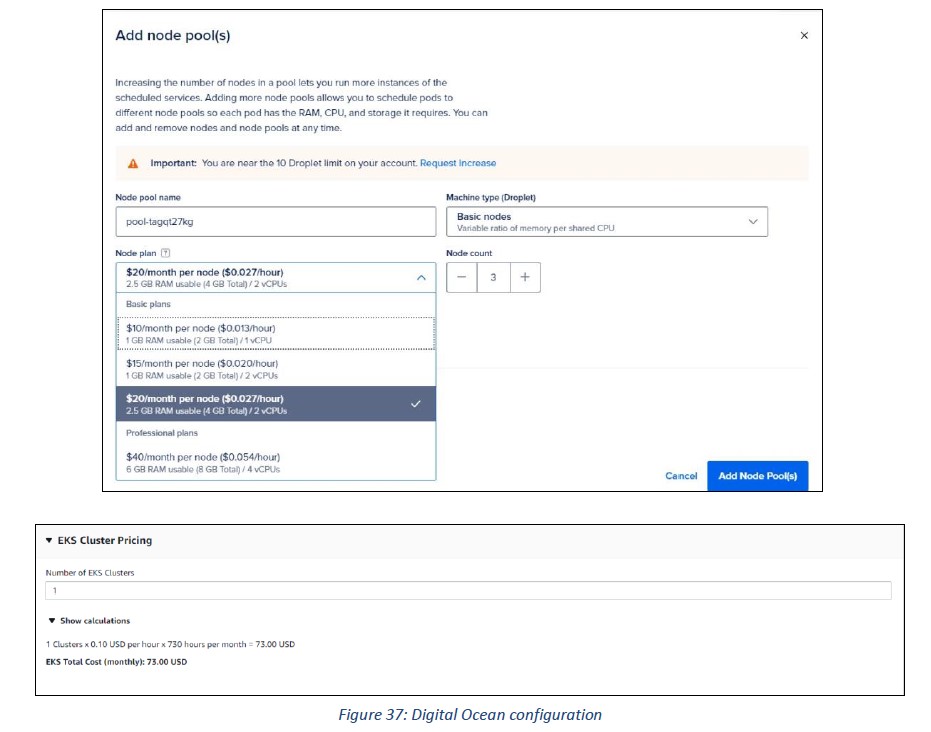The height and width of the screenshot is (732, 931).
Task: Choose the $15/month per node plan
Action: click(x=276, y=369)
